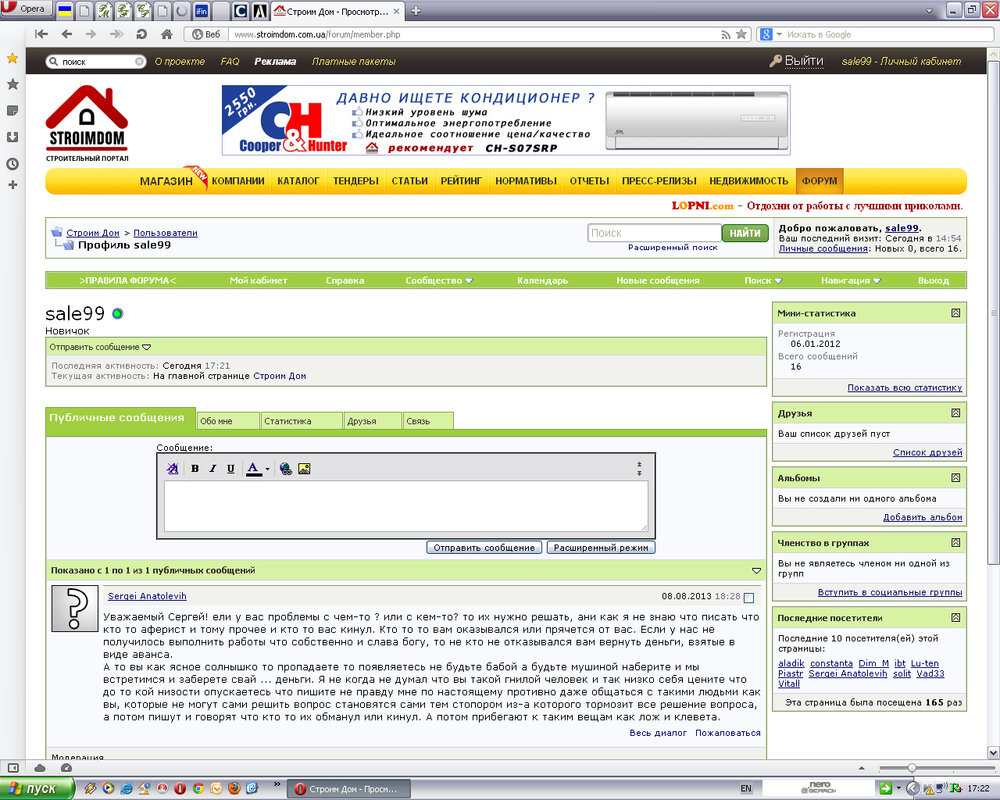The height and width of the screenshot is (800, 1000).
Task: Open the Sergei Anatolevih author link
Action: (x=147, y=596)
